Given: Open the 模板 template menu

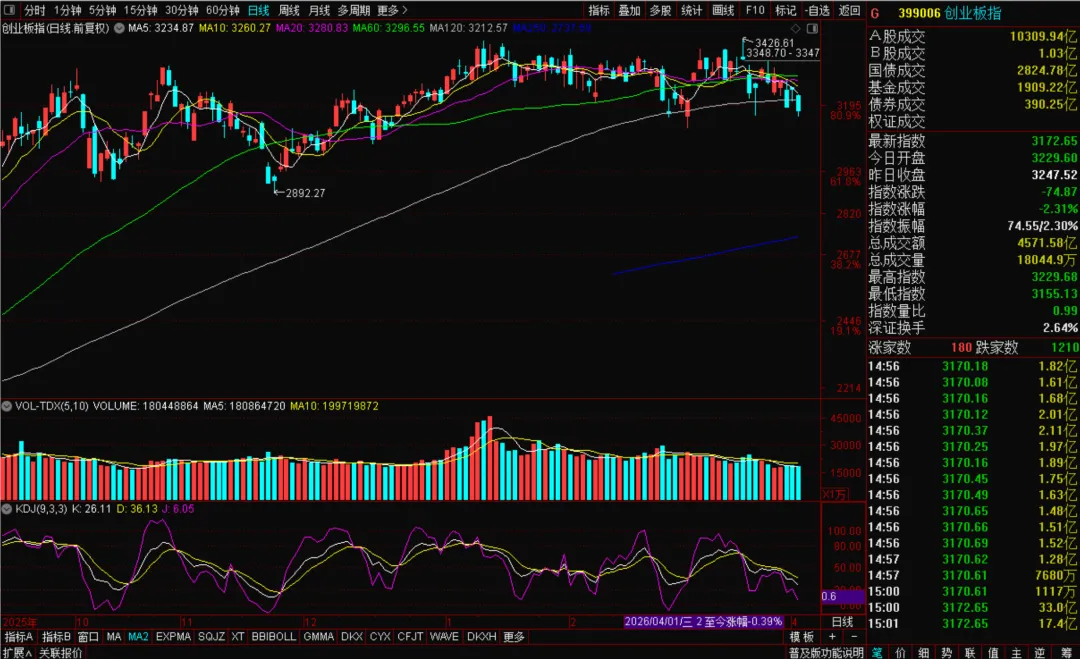Looking at the screenshot, I should click(802, 637).
